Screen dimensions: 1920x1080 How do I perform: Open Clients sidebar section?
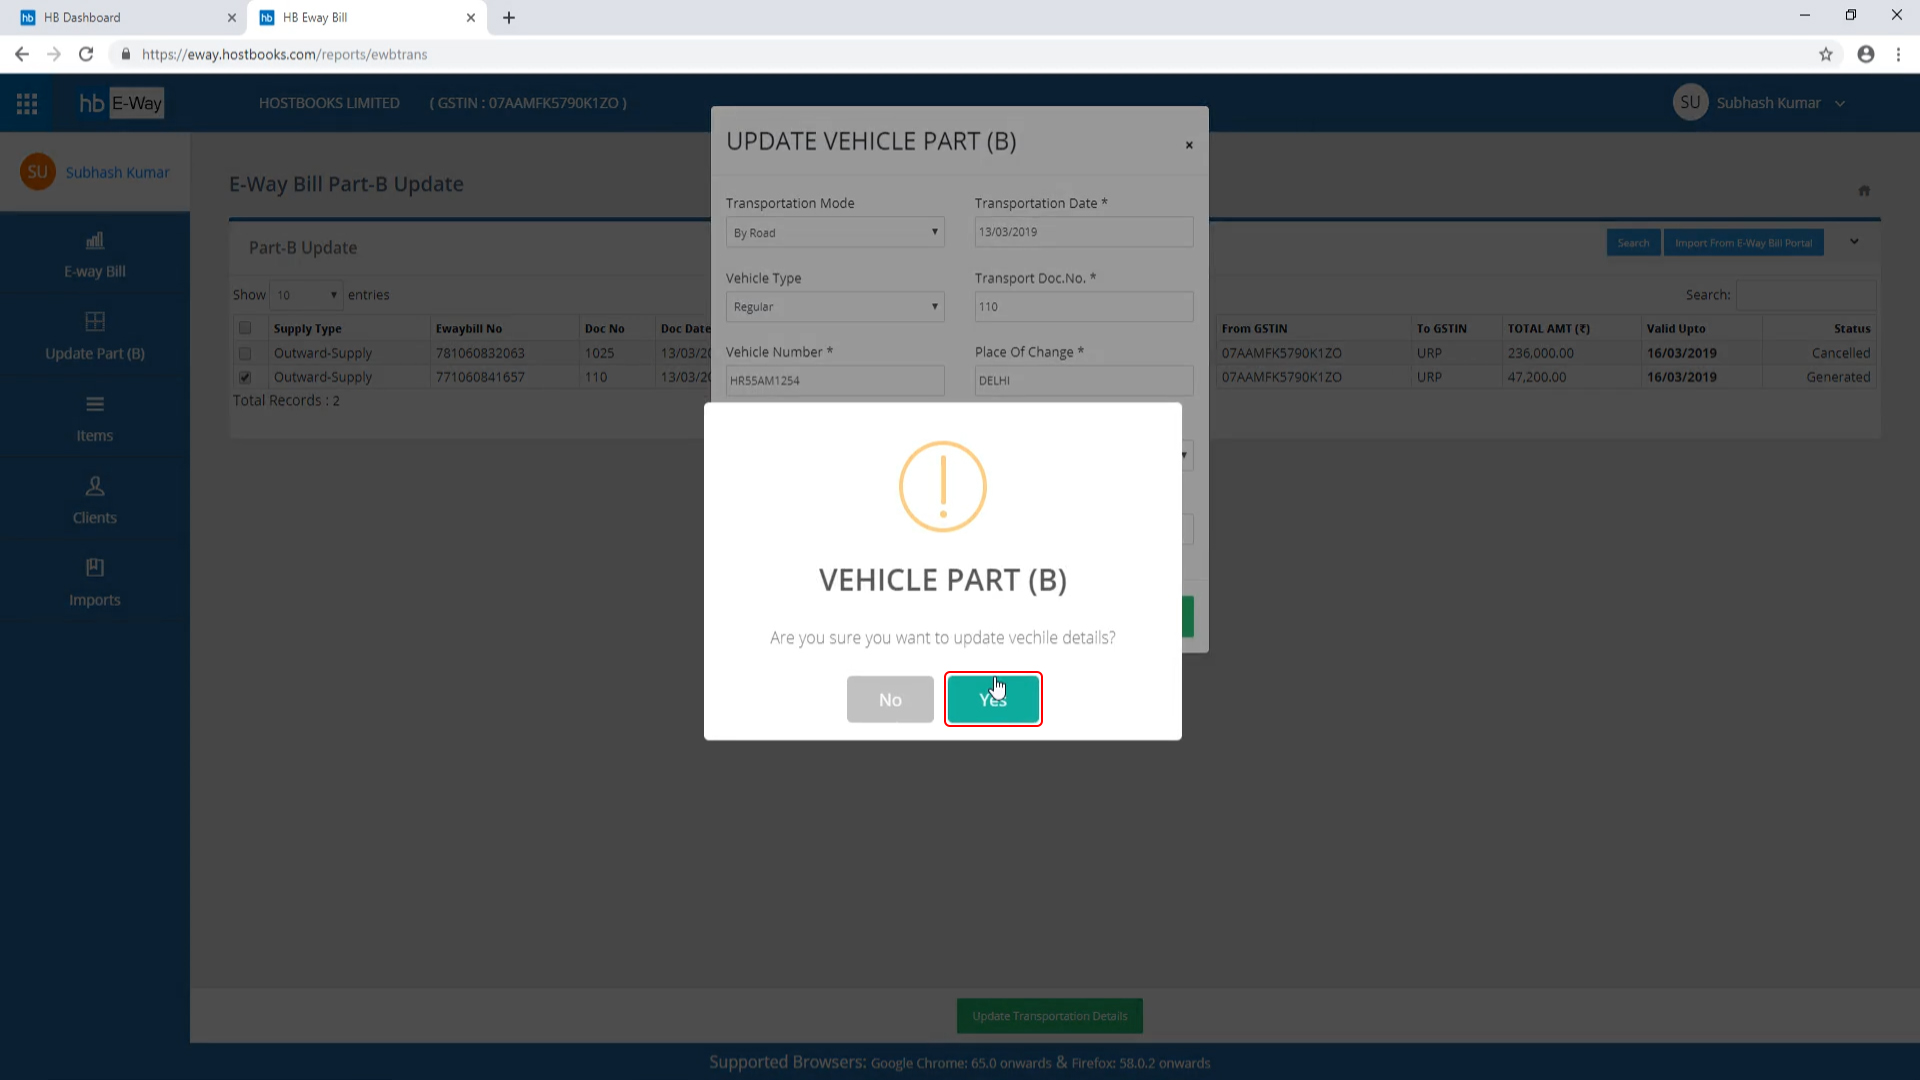(95, 501)
